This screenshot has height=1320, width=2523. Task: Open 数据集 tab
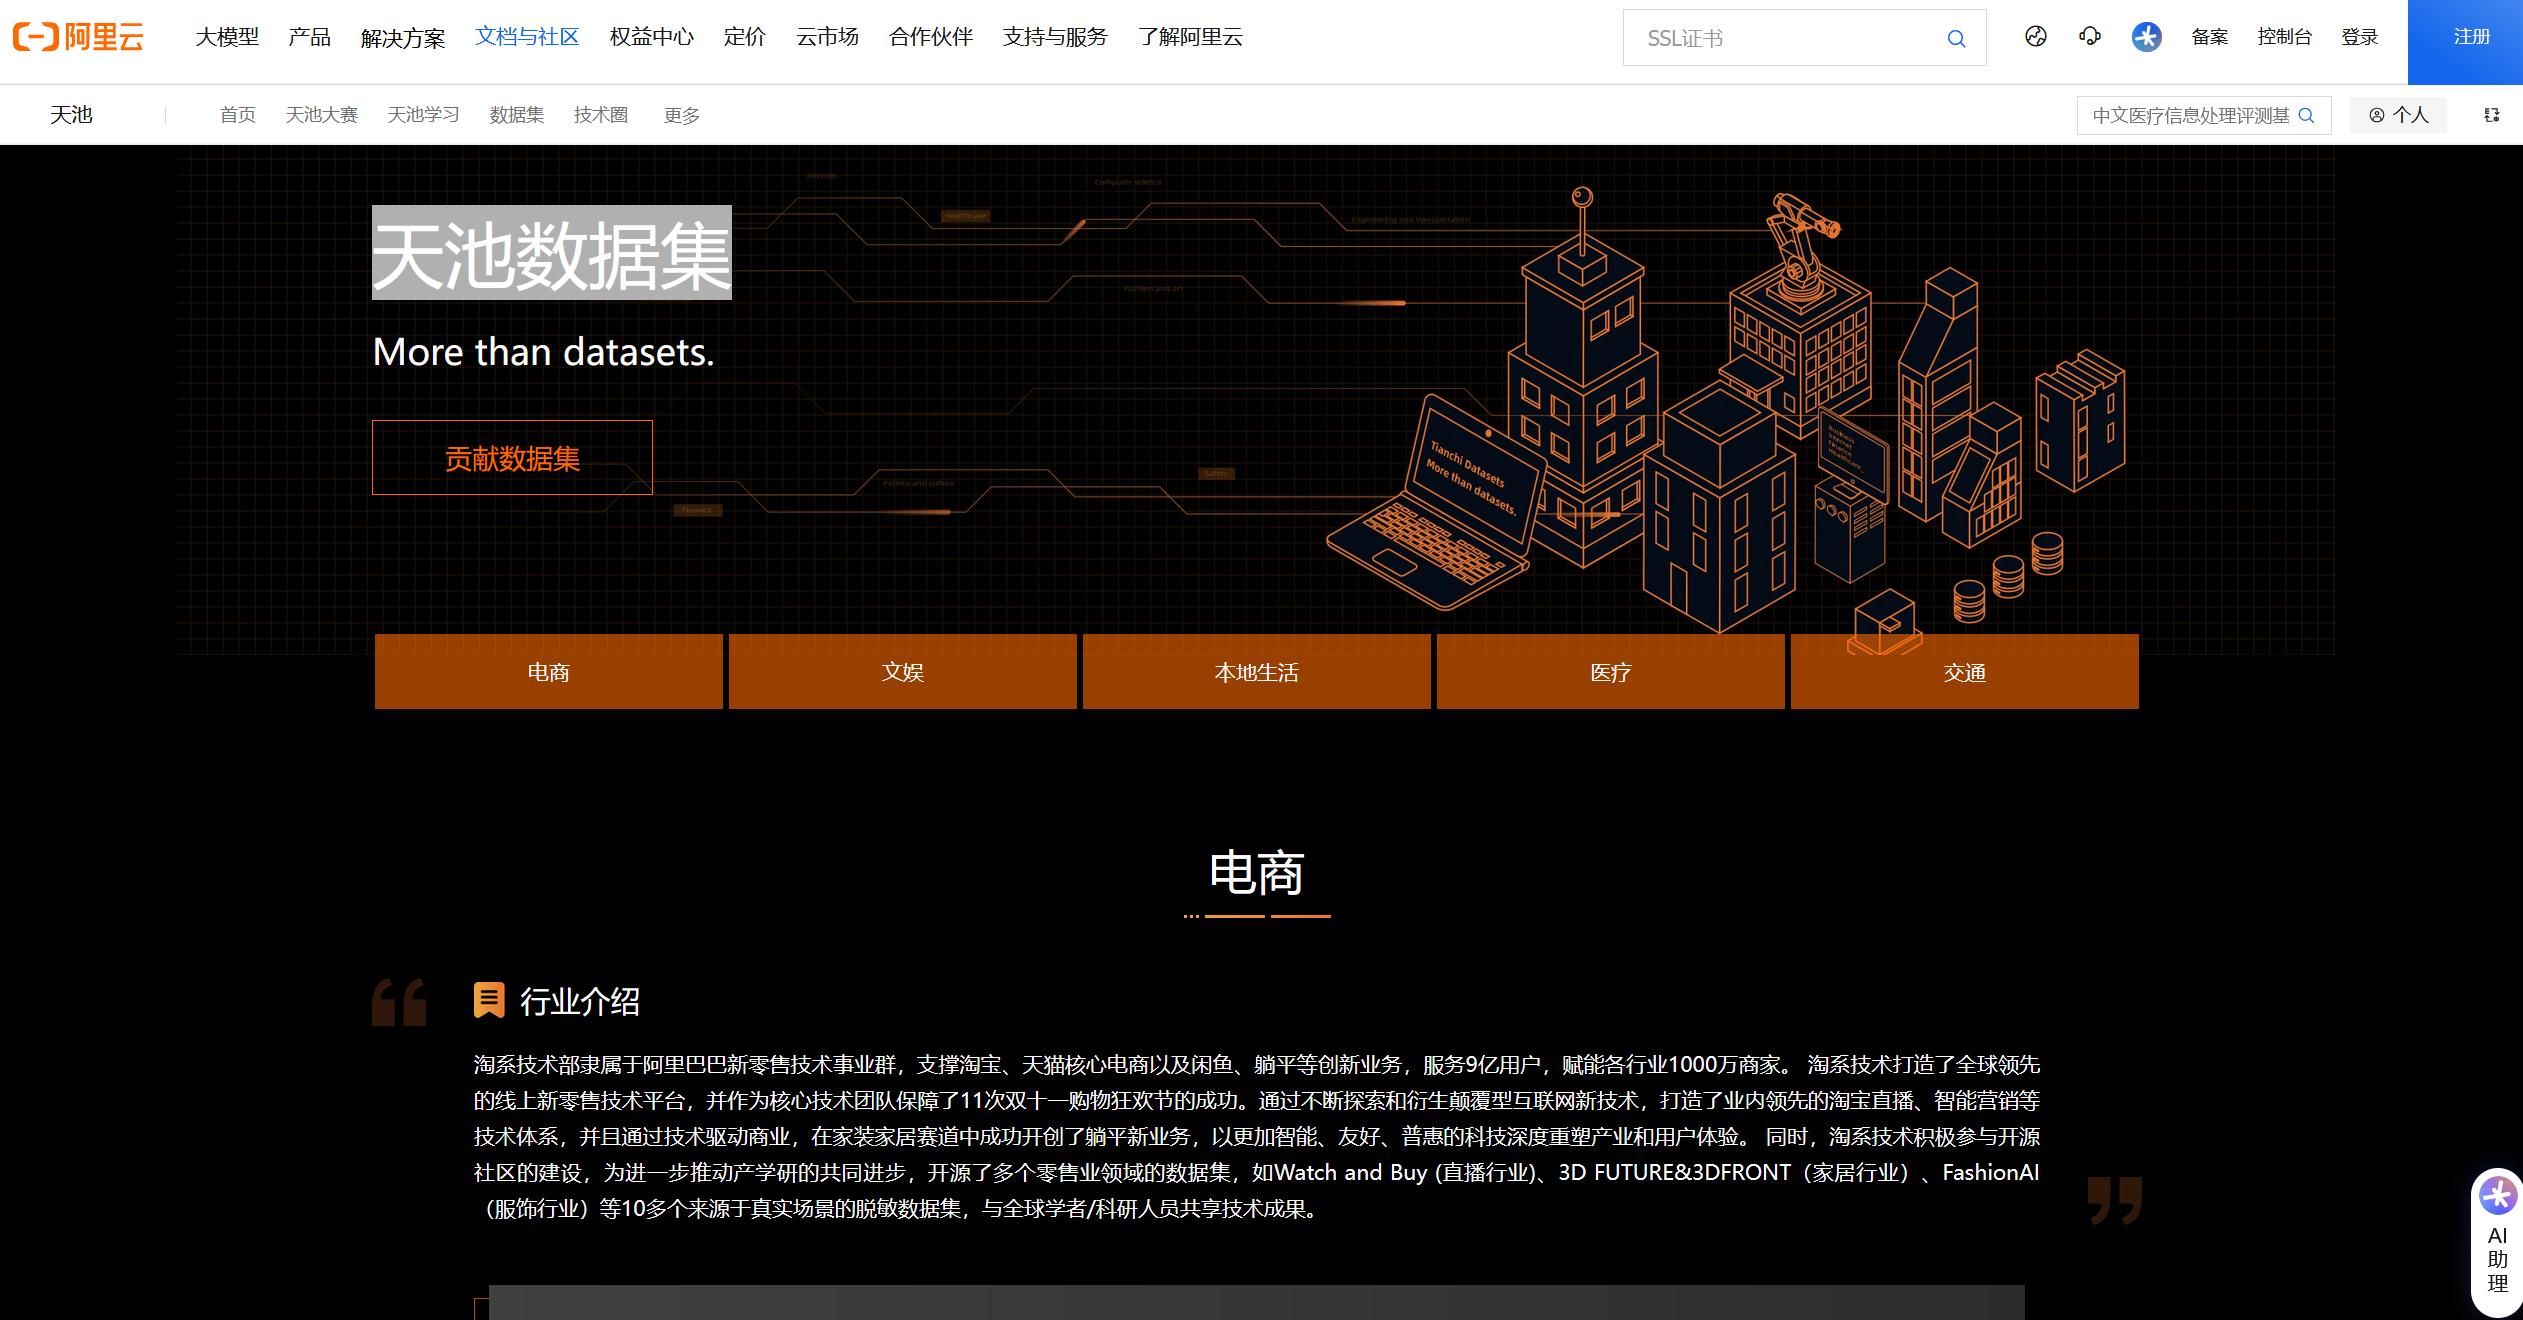pos(516,115)
